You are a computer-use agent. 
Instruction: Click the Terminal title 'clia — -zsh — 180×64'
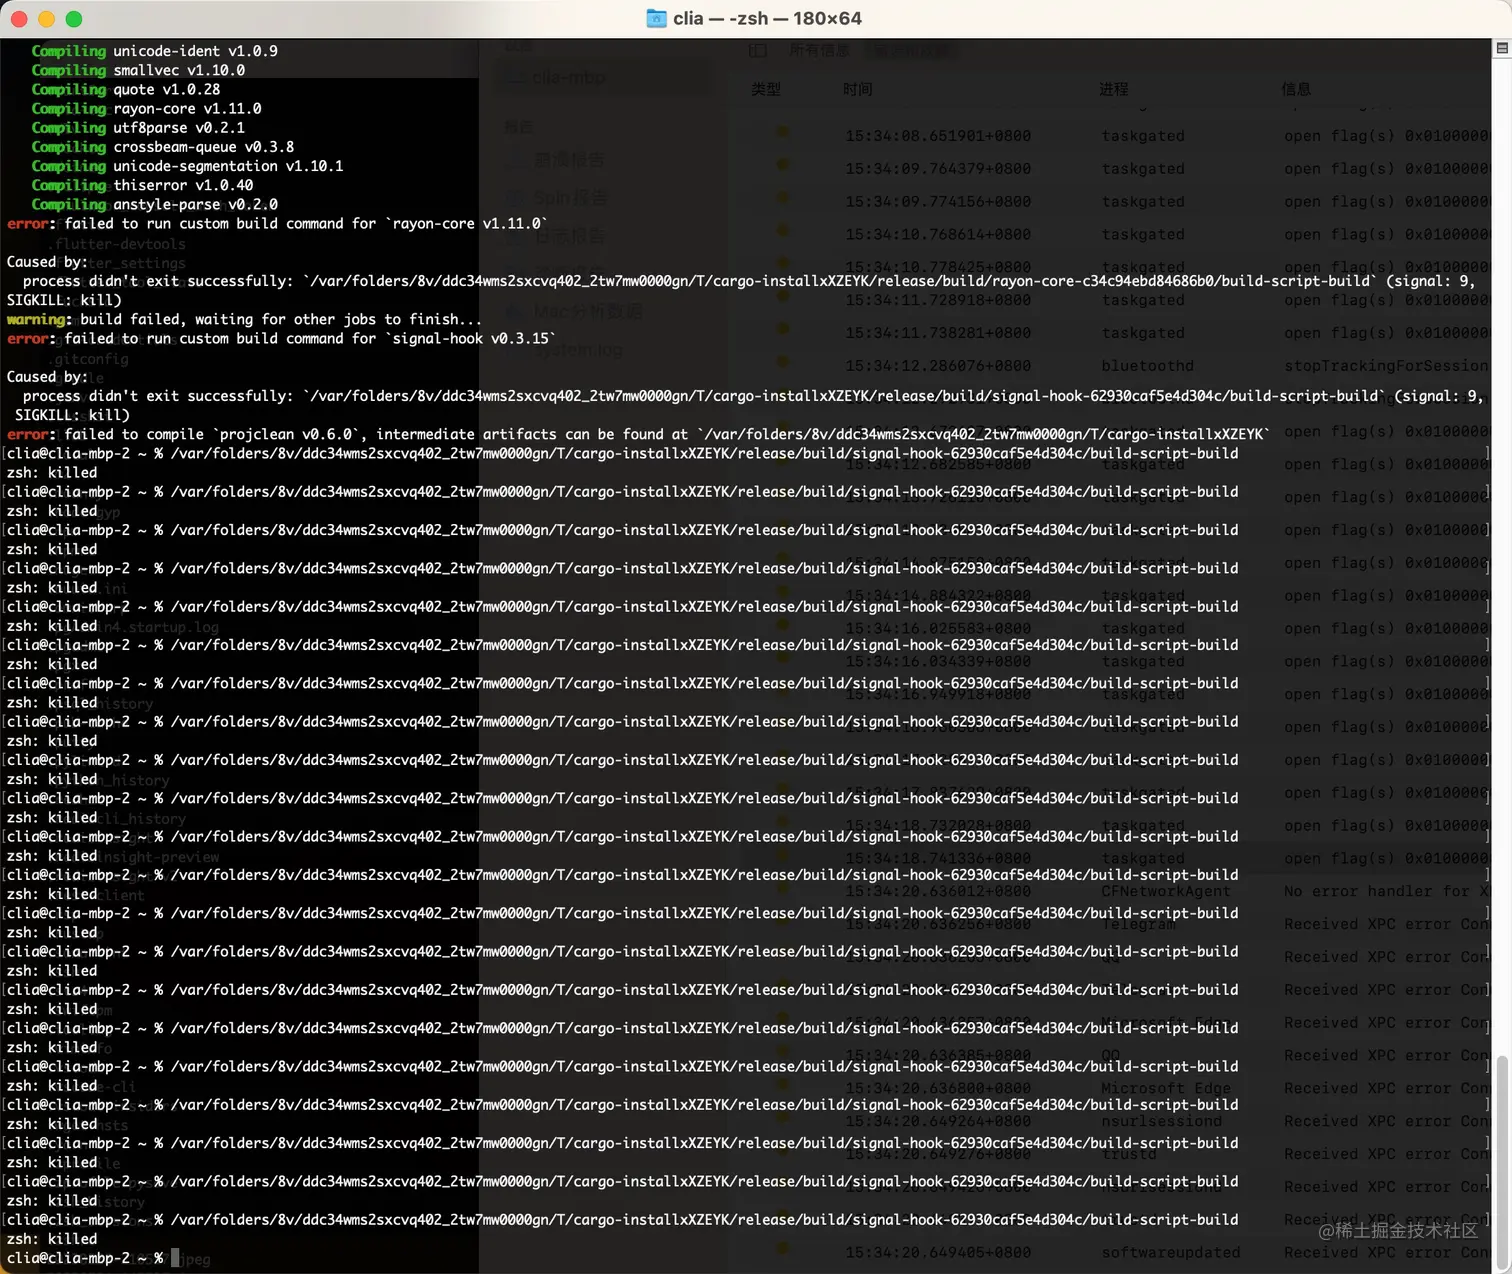click(x=767, y=18)
